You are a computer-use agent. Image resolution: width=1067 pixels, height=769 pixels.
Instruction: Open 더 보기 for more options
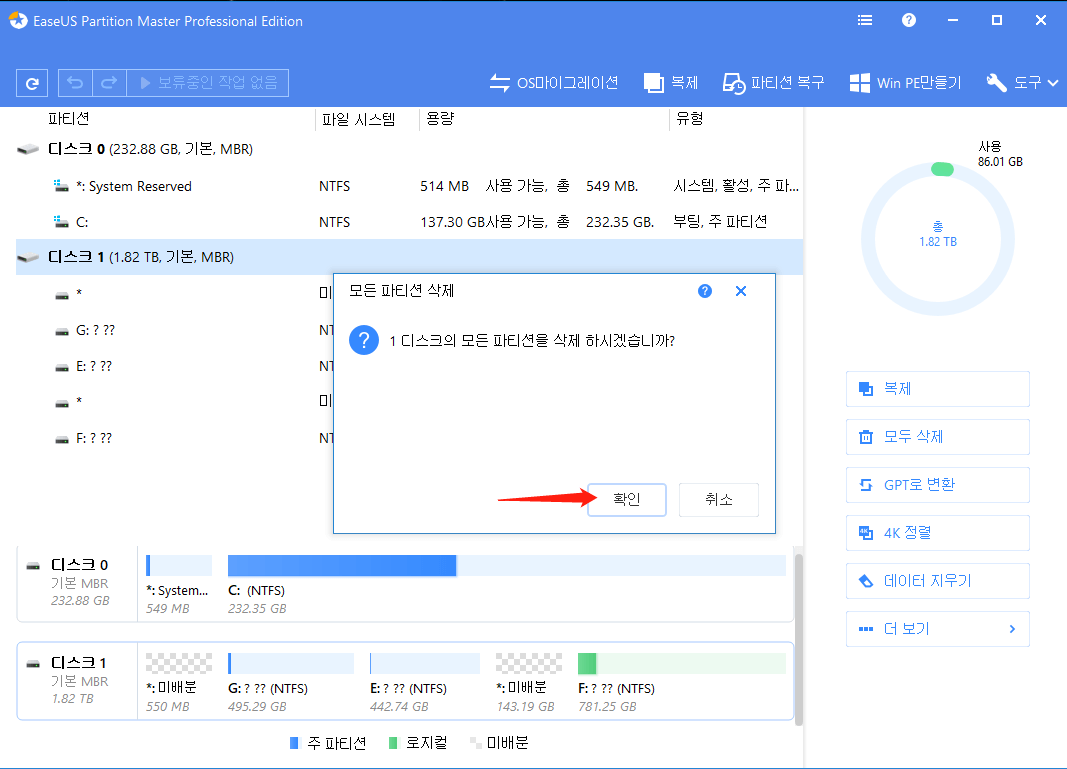[937, 629]
